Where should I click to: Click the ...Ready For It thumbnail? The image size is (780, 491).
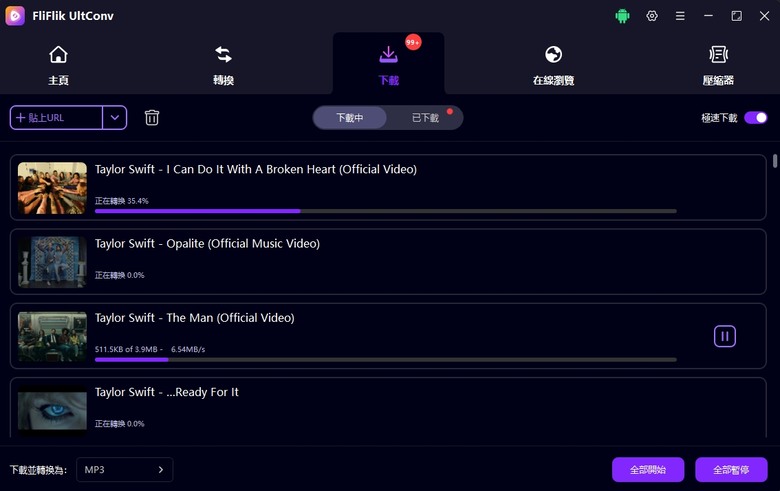click(x=52, y=411)
